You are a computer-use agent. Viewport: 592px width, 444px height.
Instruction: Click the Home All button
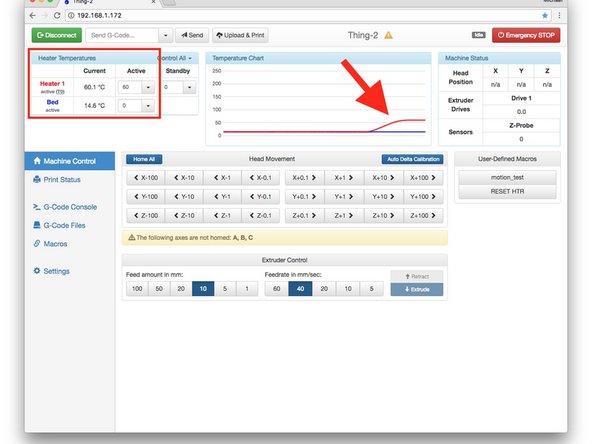click(144, 159)
